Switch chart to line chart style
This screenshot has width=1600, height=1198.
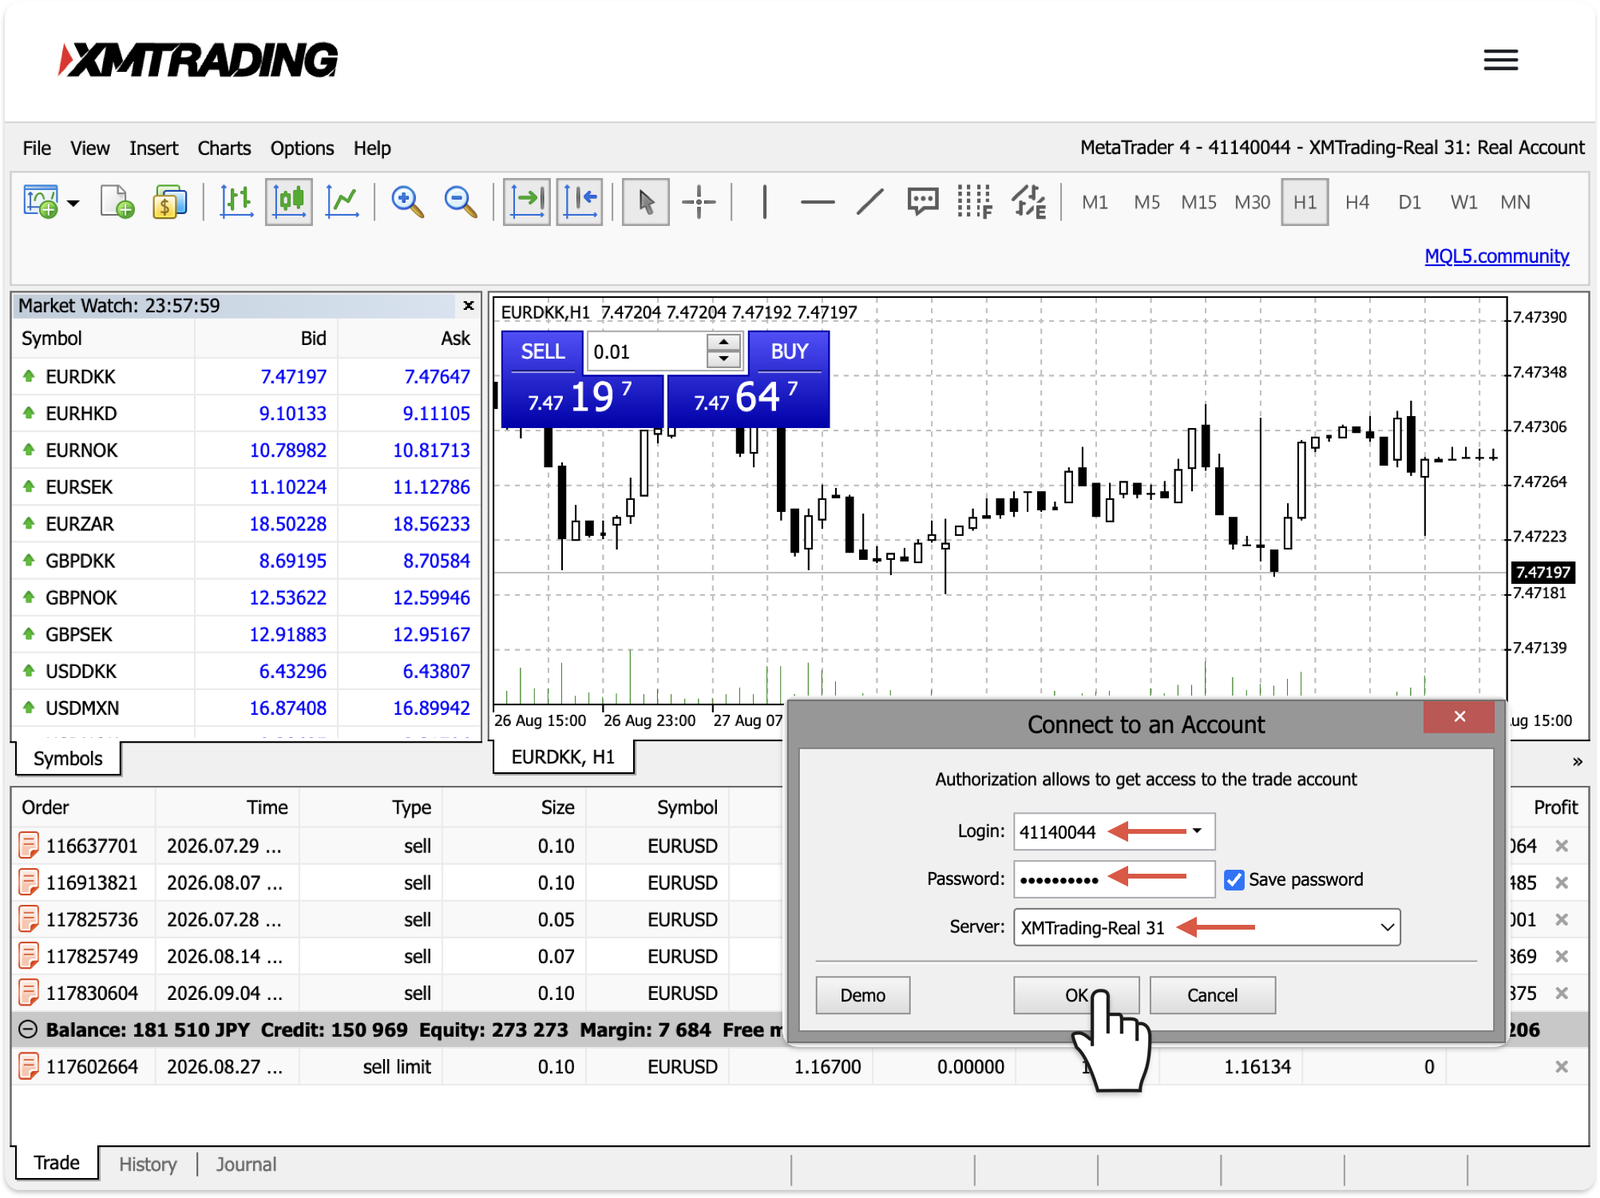(x=342, y=202)
